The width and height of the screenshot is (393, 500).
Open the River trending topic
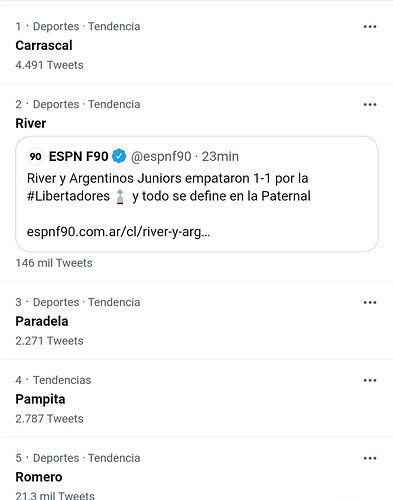[x=31, y=123]
